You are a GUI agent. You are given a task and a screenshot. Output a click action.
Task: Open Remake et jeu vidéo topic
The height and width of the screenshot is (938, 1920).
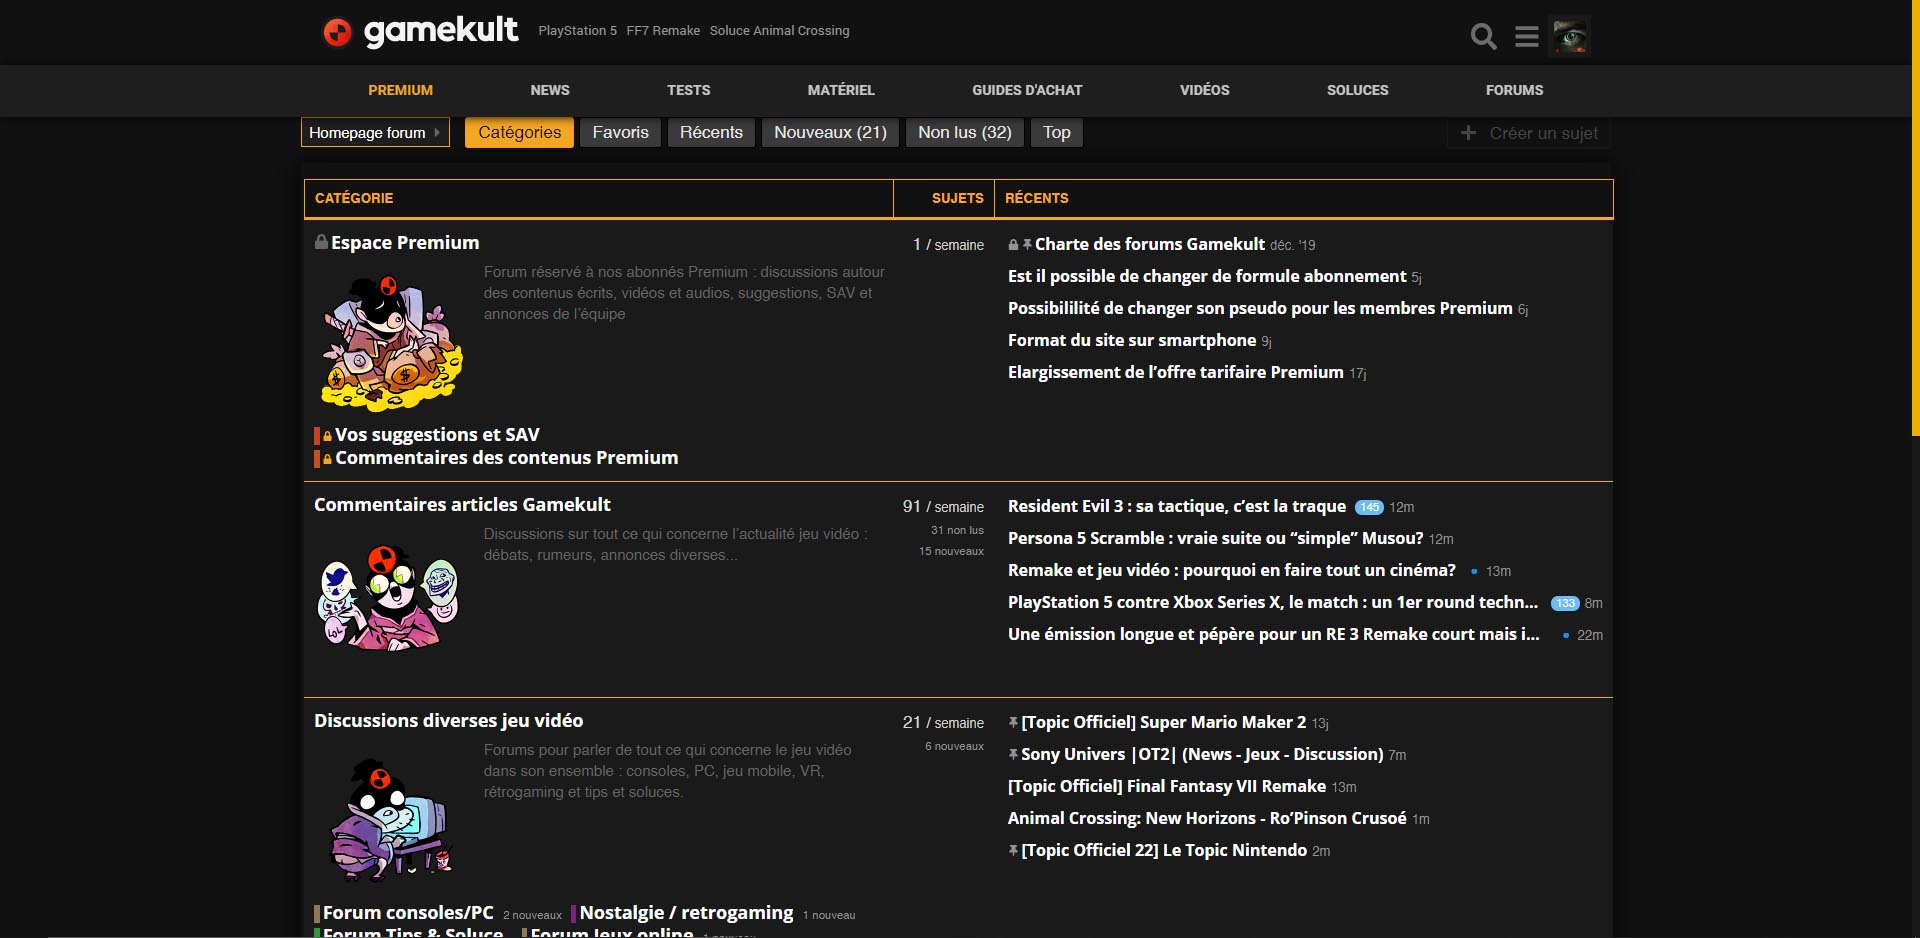[x=1232, y=570]
